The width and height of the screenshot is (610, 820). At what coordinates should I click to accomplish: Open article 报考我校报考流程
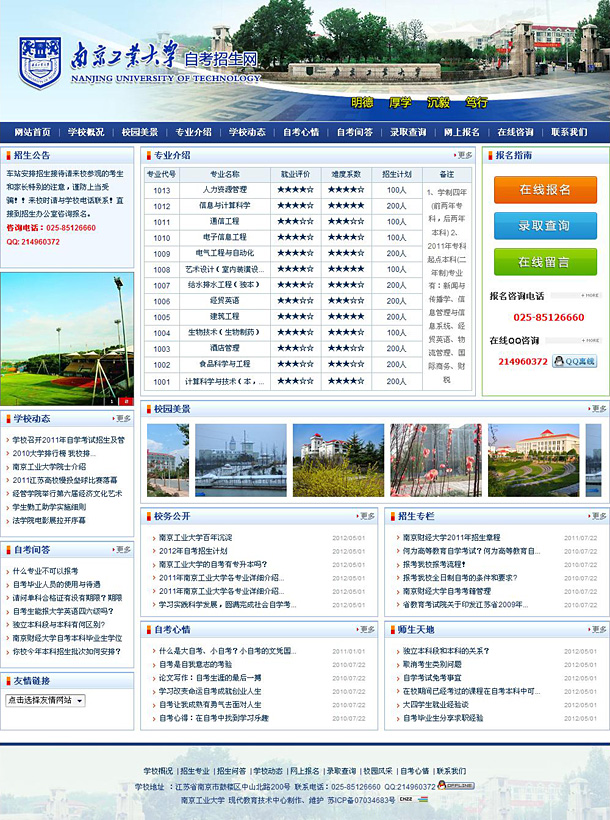434,564
